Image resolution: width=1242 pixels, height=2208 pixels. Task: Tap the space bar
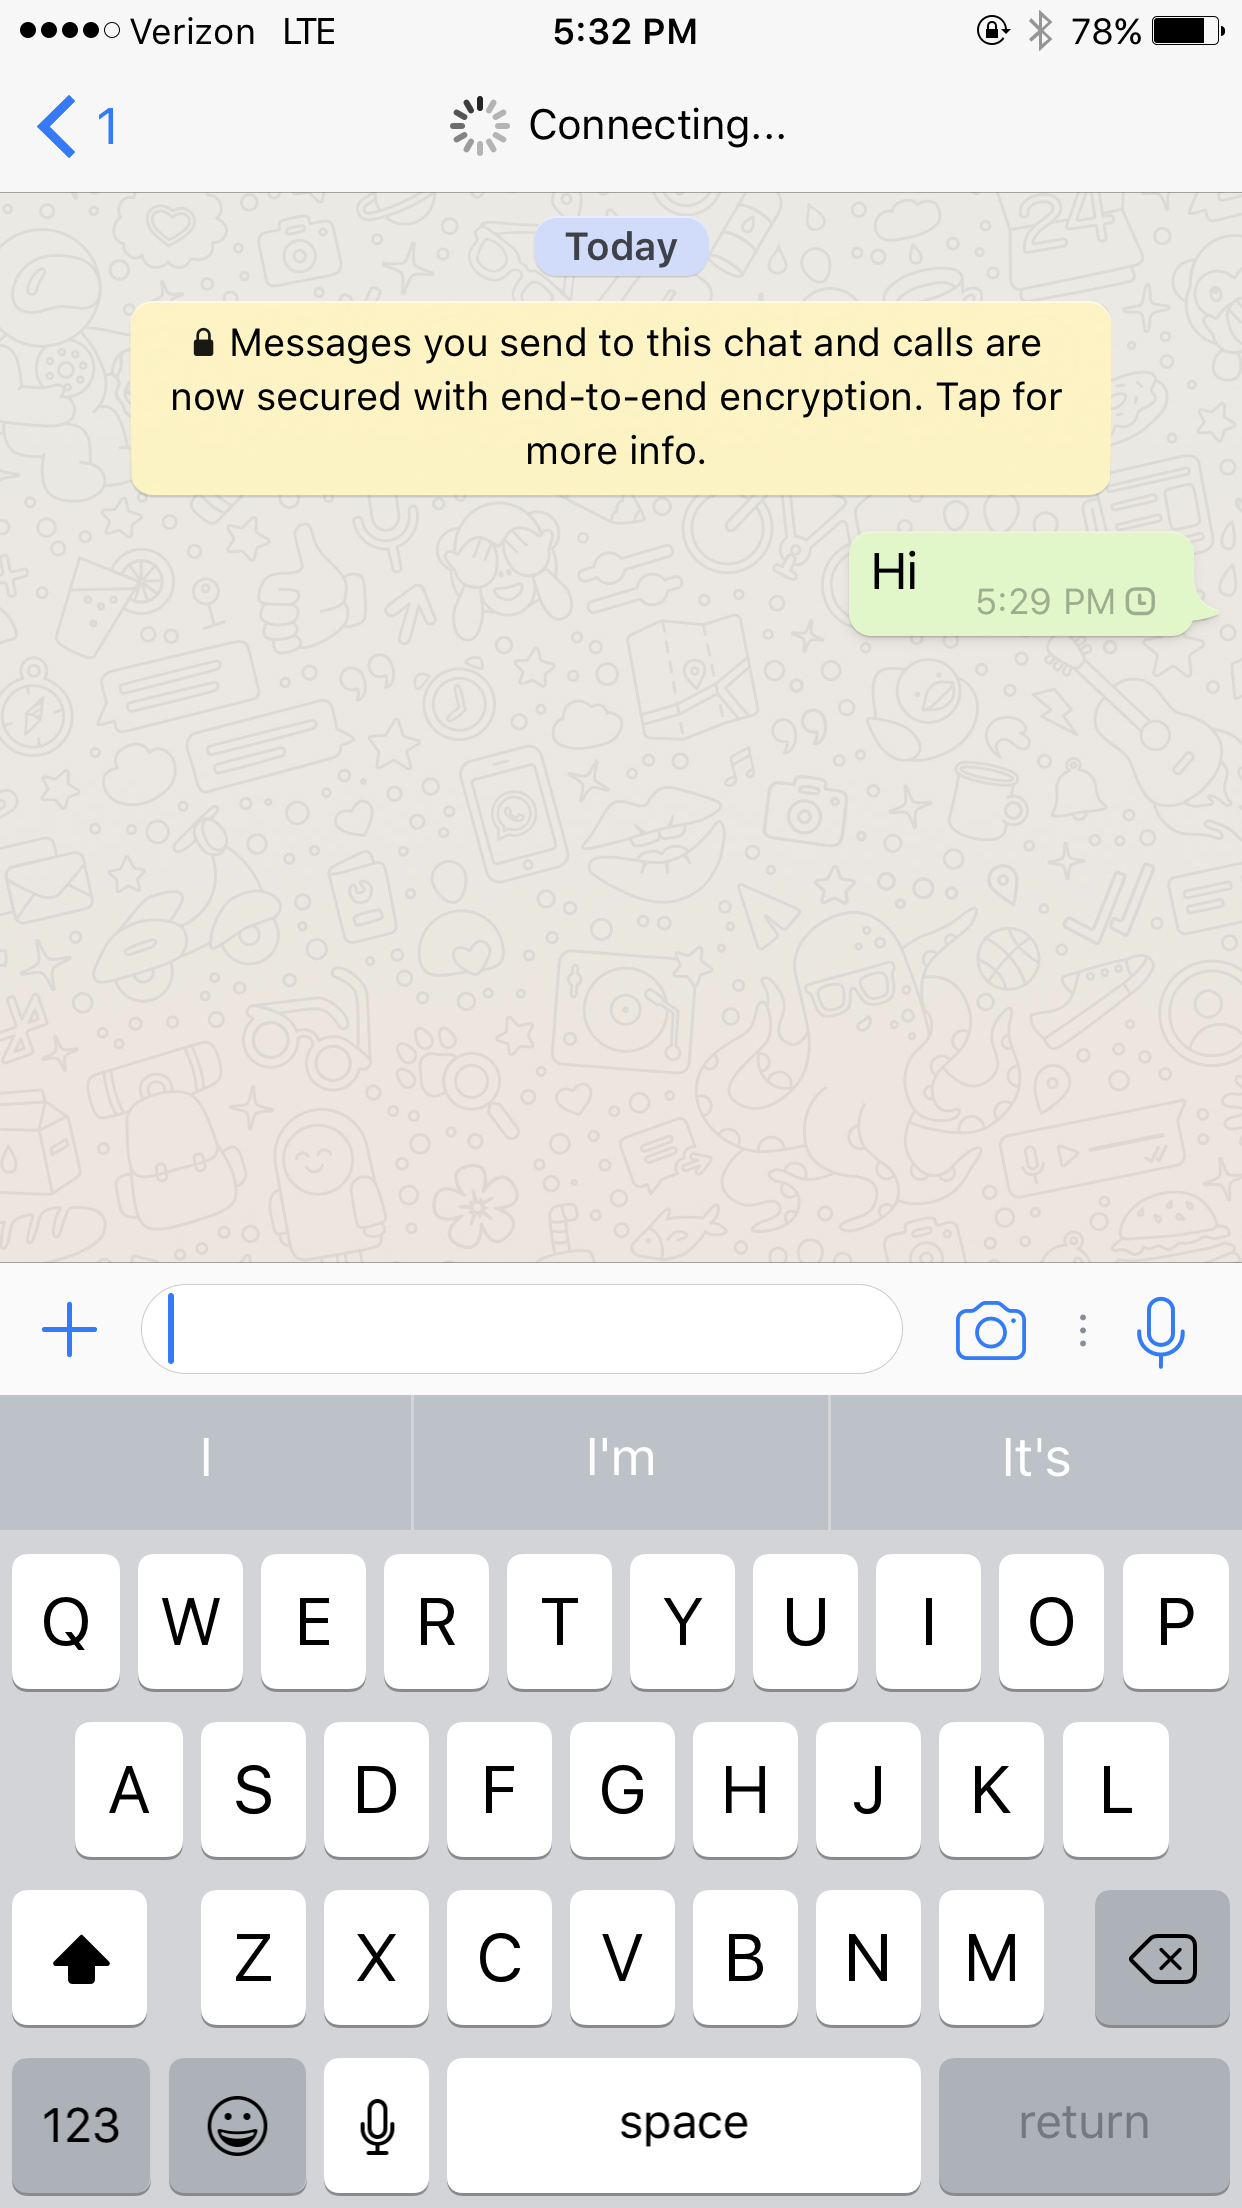click(684, 2124)
